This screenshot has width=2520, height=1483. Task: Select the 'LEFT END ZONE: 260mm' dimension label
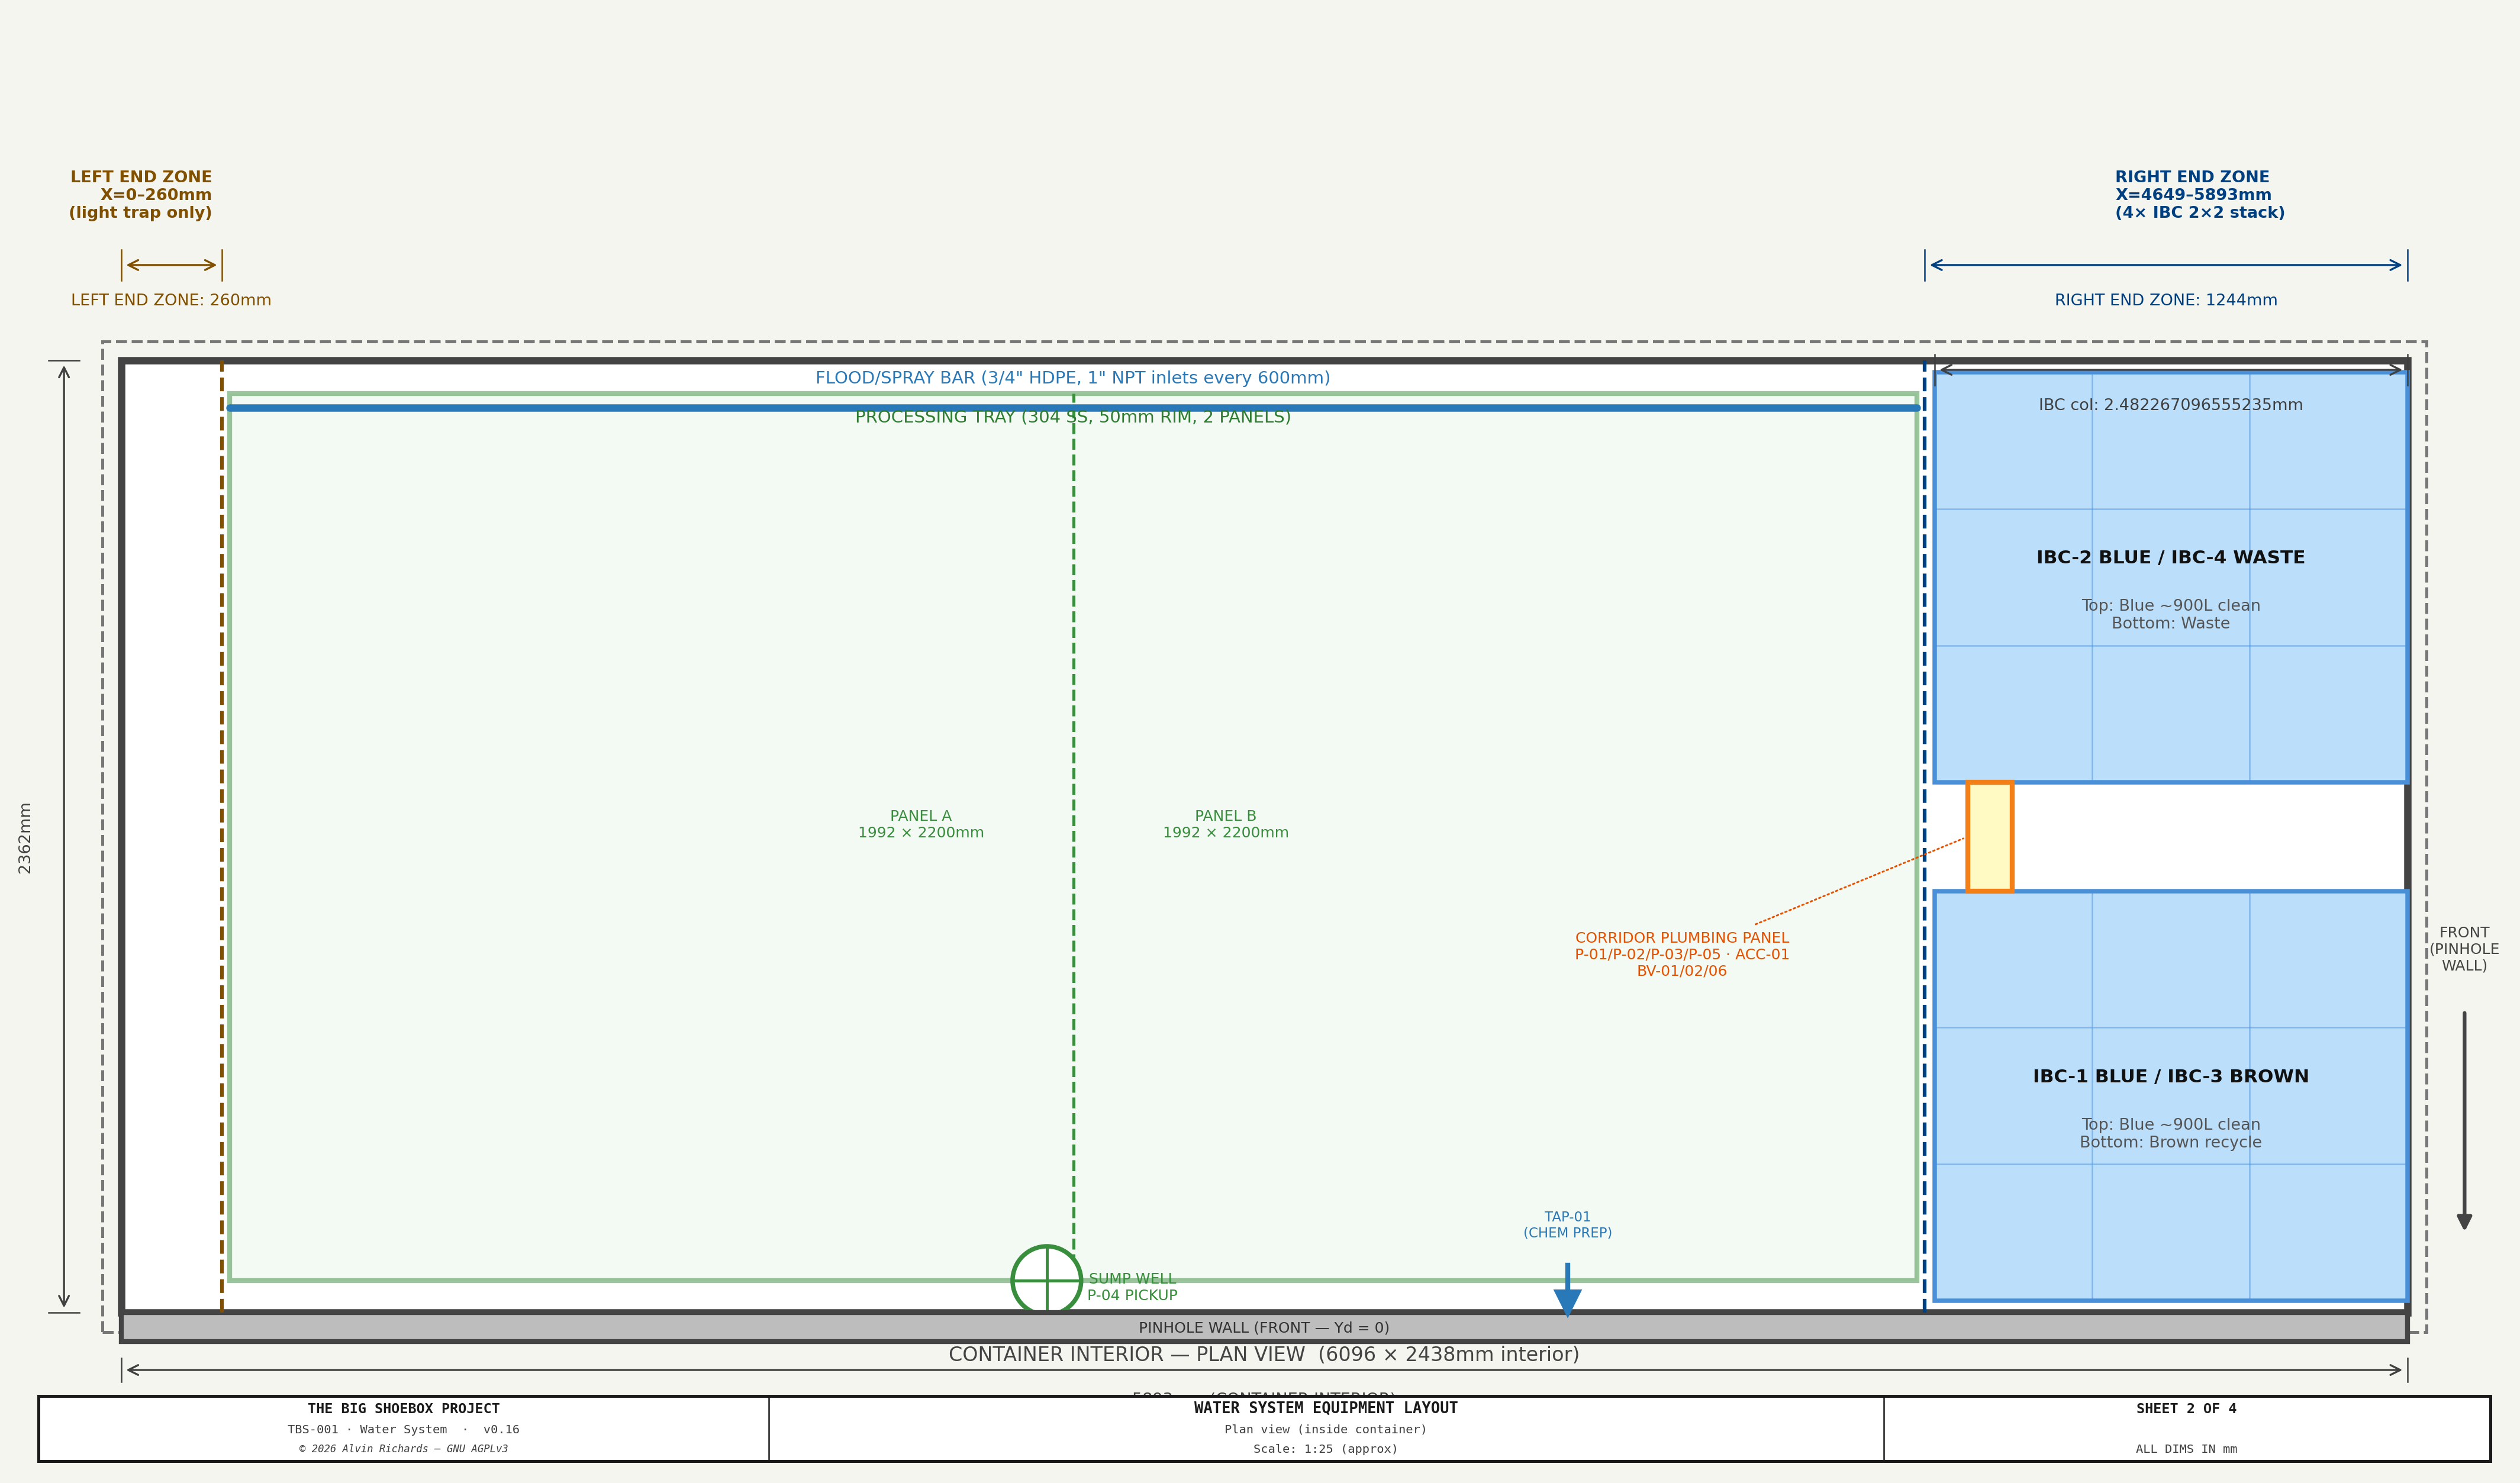click(x=171, y=300)
